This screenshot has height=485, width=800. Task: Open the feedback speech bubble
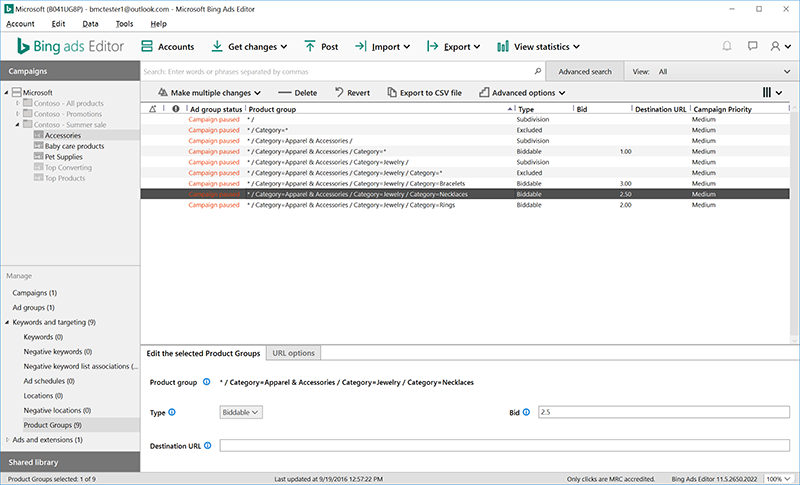pos(753,46)
